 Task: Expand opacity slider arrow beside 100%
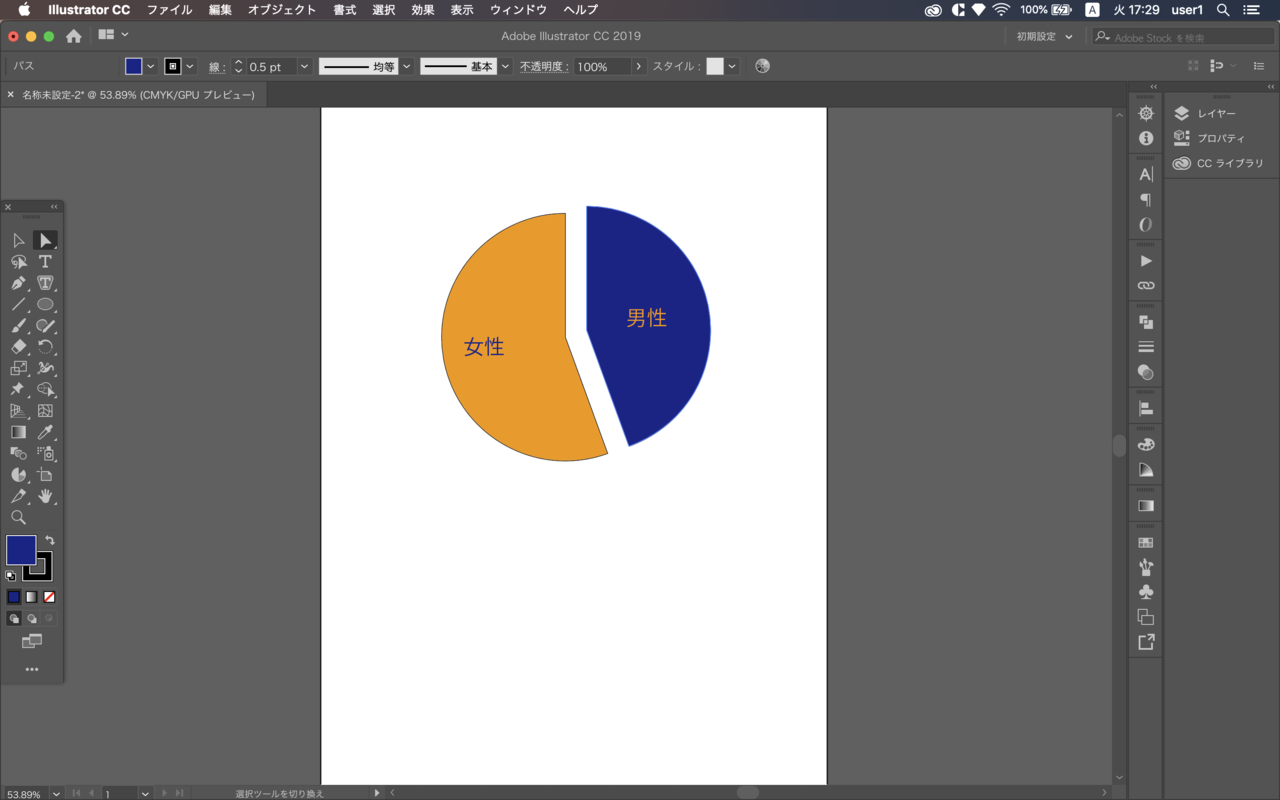(x=639, y=66)
